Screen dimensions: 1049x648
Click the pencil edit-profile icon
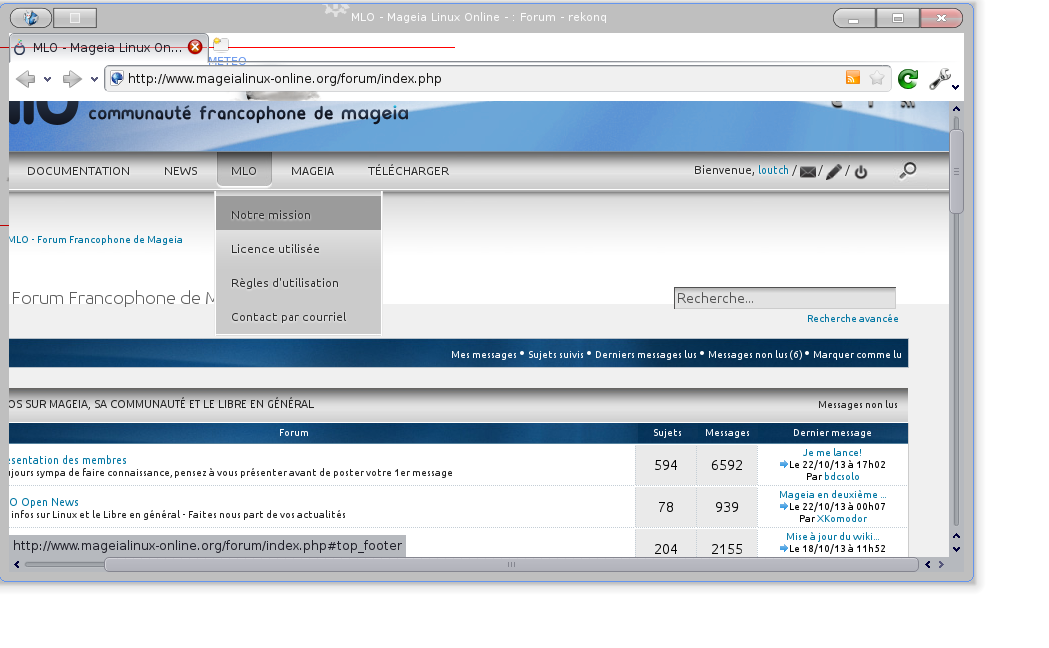(834, 171)
